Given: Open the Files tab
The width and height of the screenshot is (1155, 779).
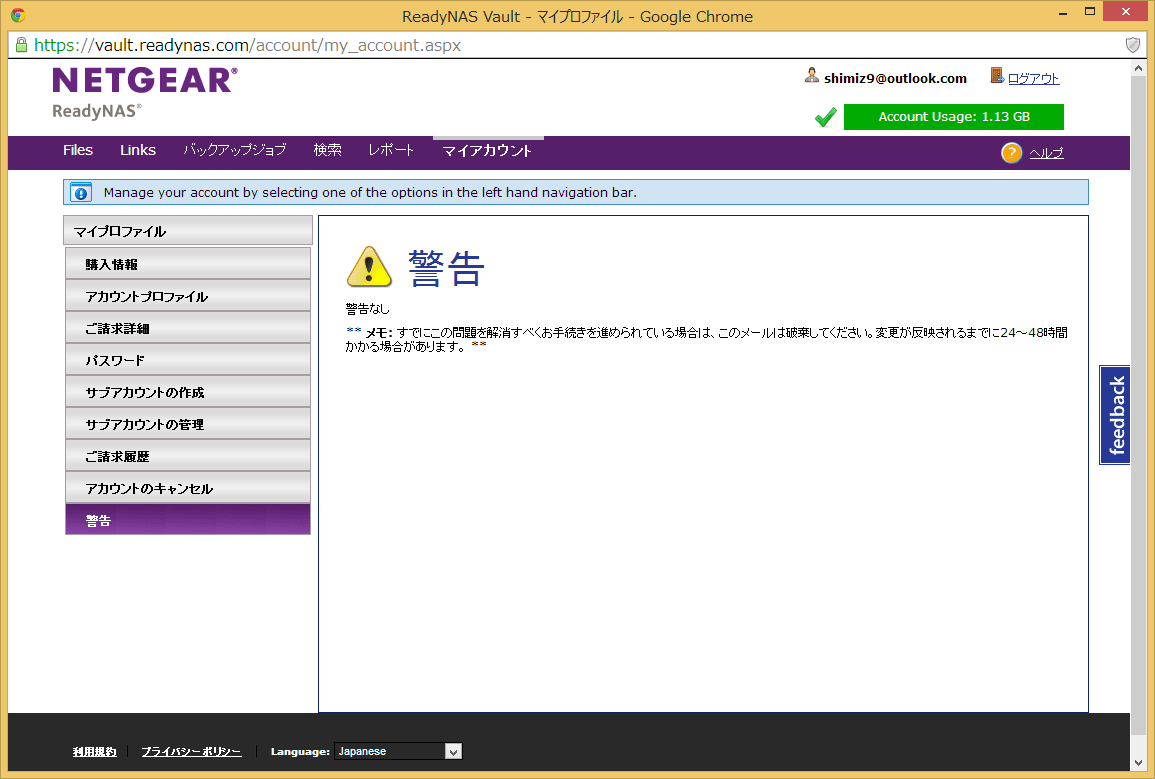Looking at the screenshot, I should click(78, 150).
